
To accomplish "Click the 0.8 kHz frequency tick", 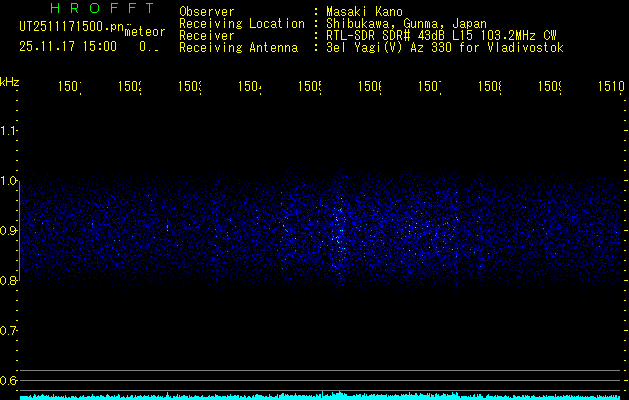I will (9, 281).
